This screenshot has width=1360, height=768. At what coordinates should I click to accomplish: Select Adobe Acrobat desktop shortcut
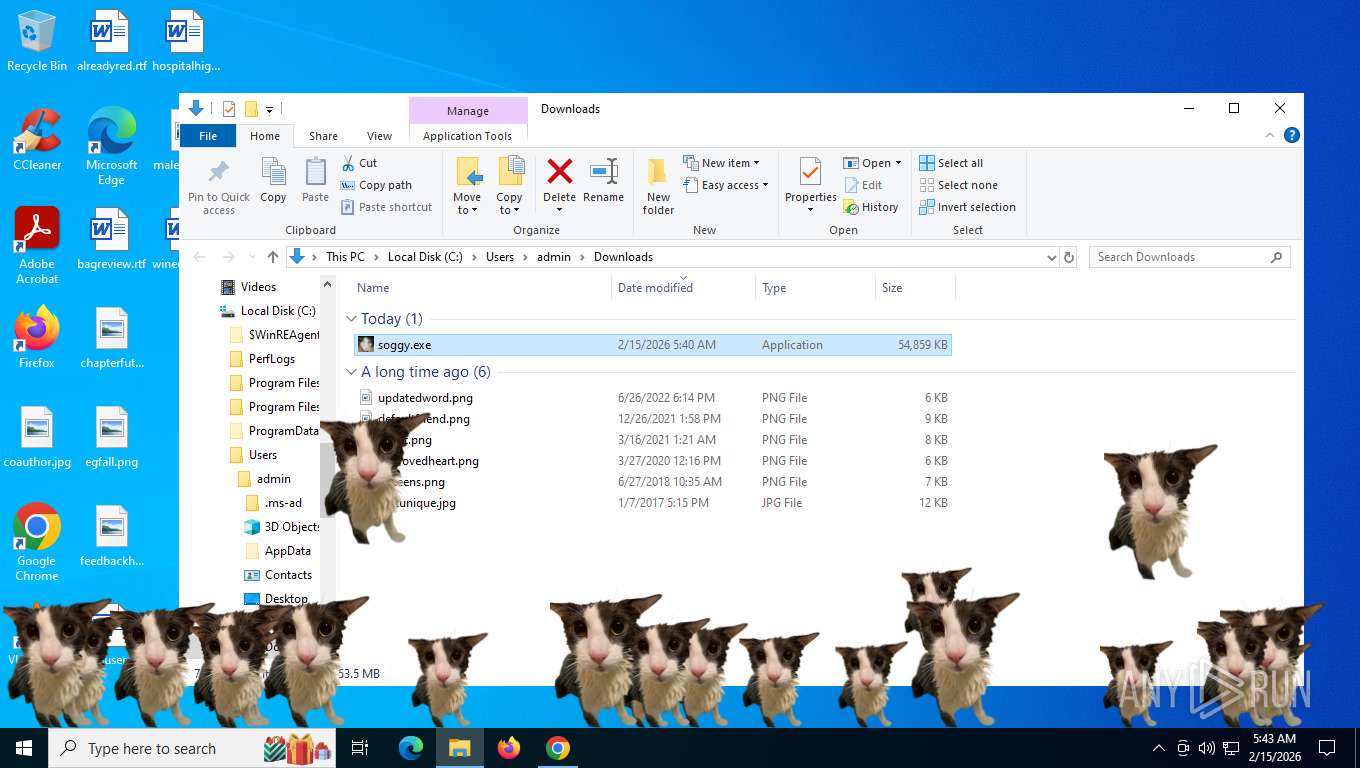pos(37,246)
